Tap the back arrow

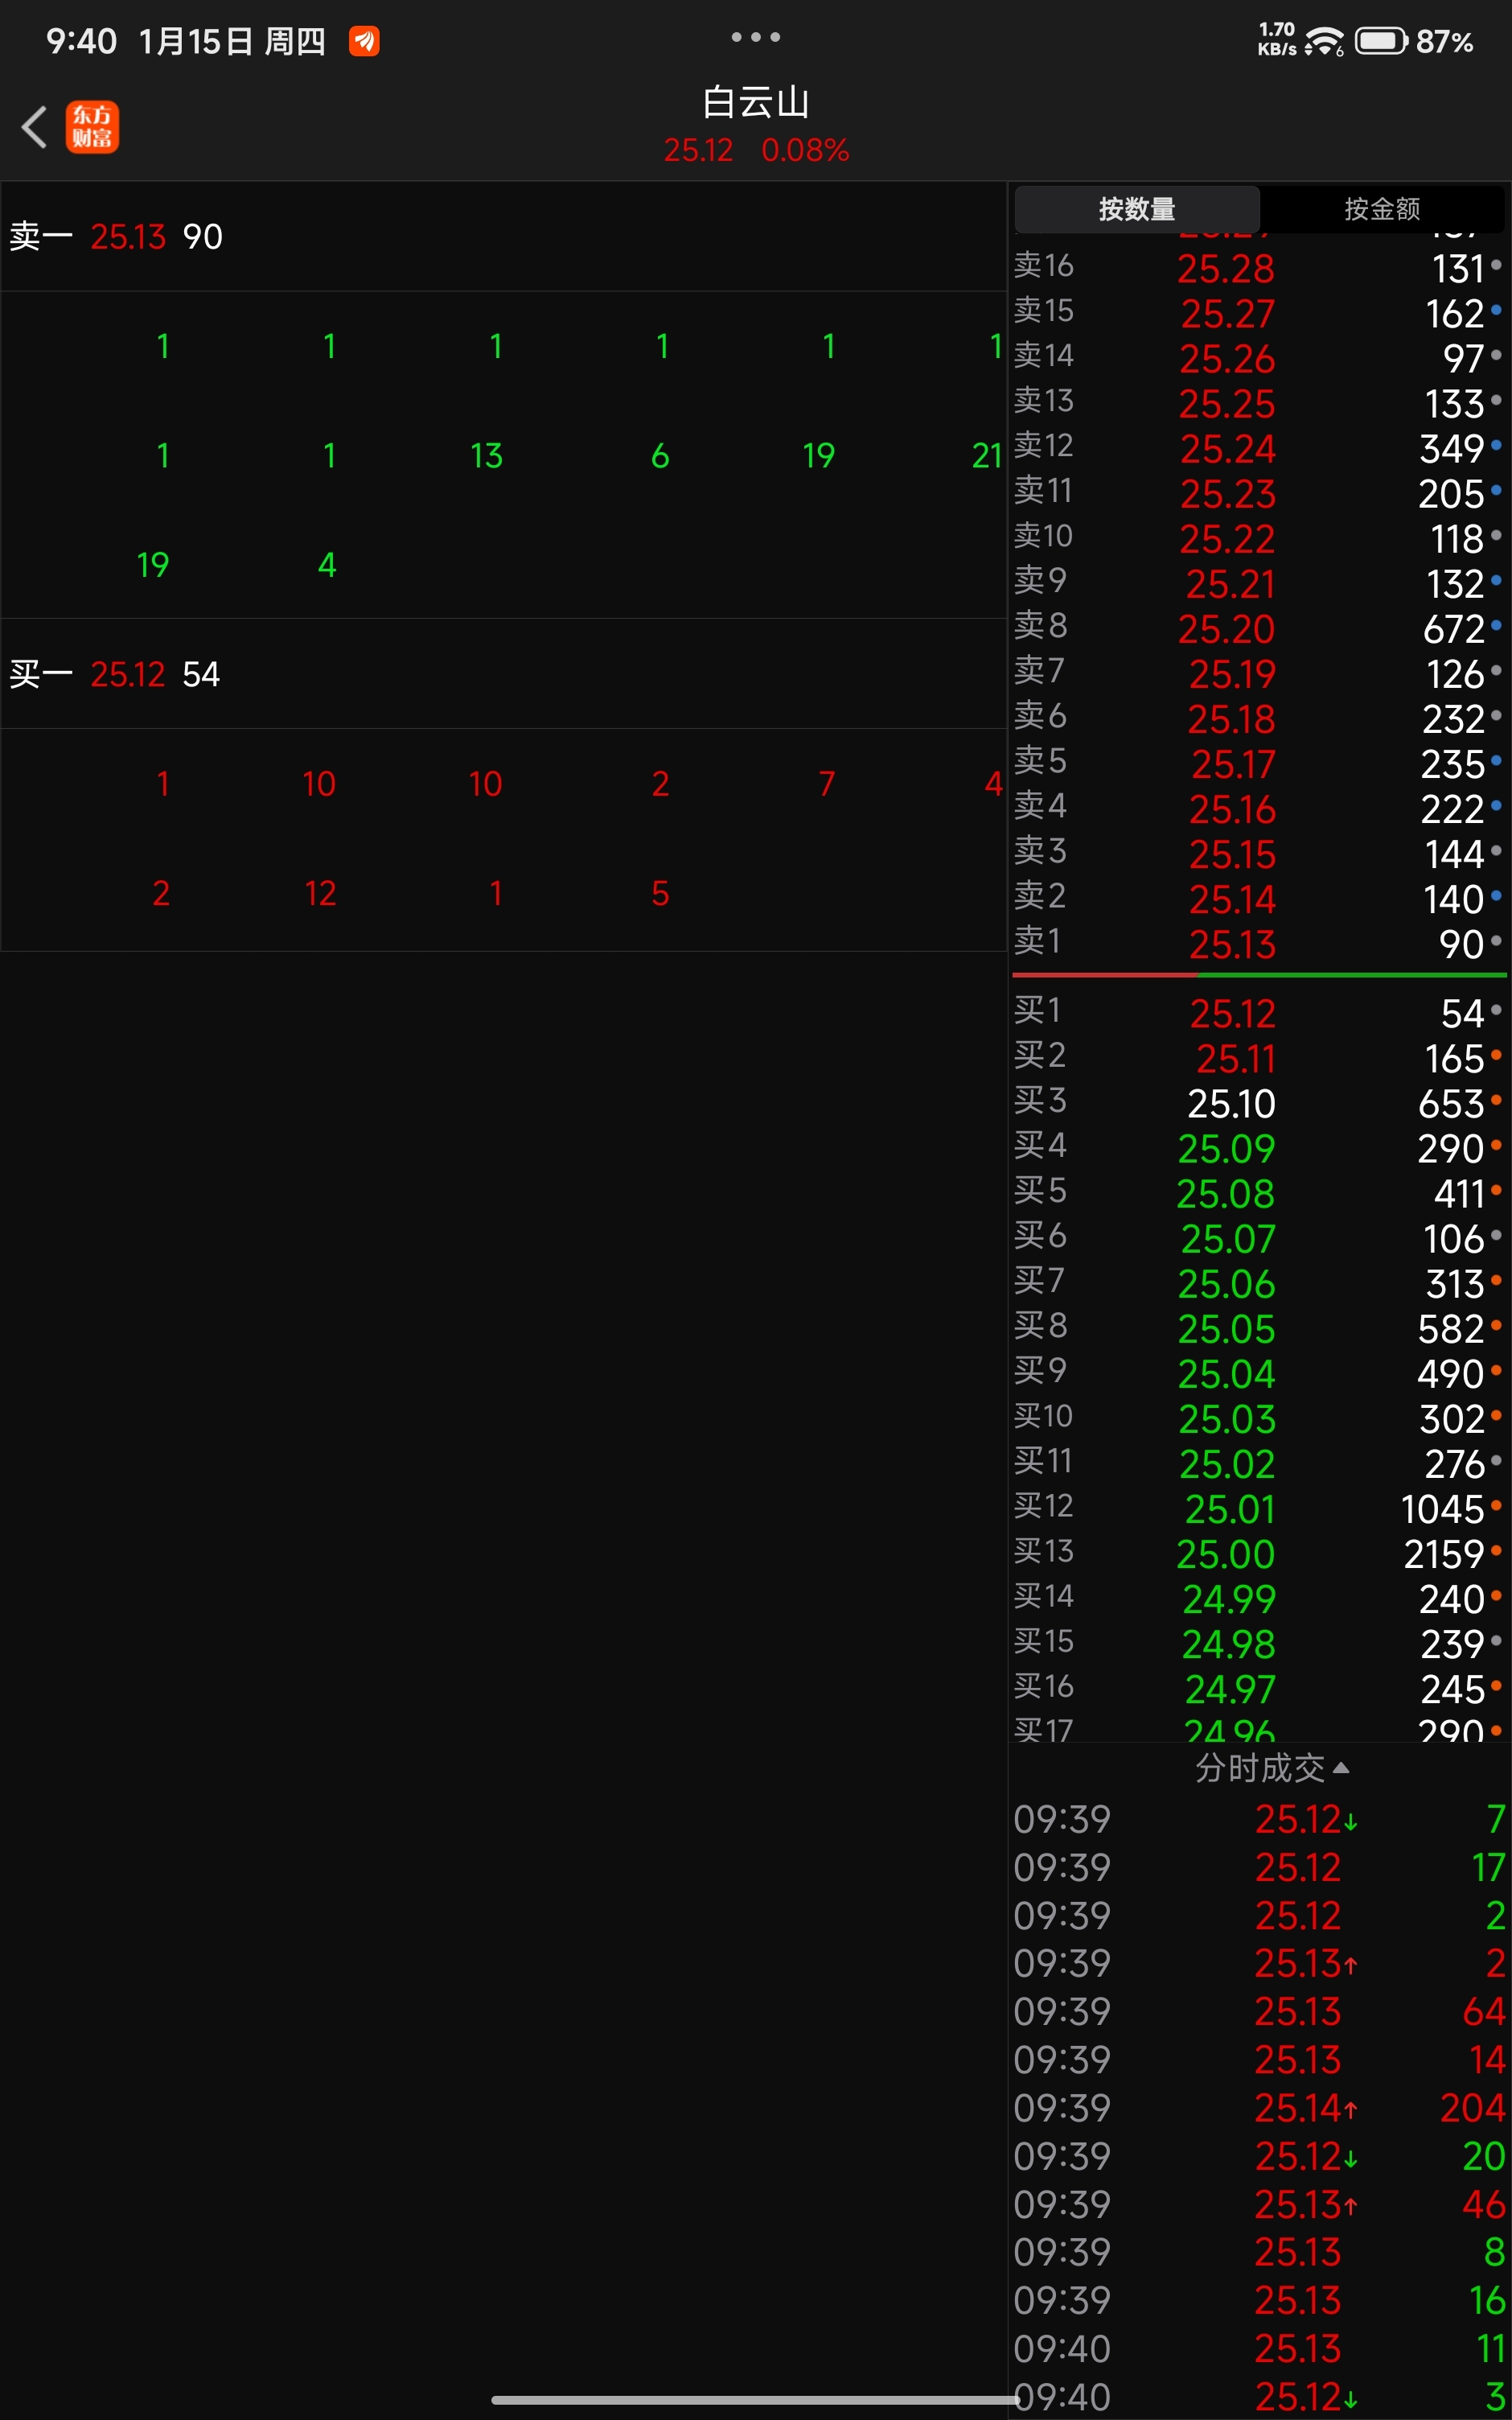pyautogui.click(x=34, y=127)
